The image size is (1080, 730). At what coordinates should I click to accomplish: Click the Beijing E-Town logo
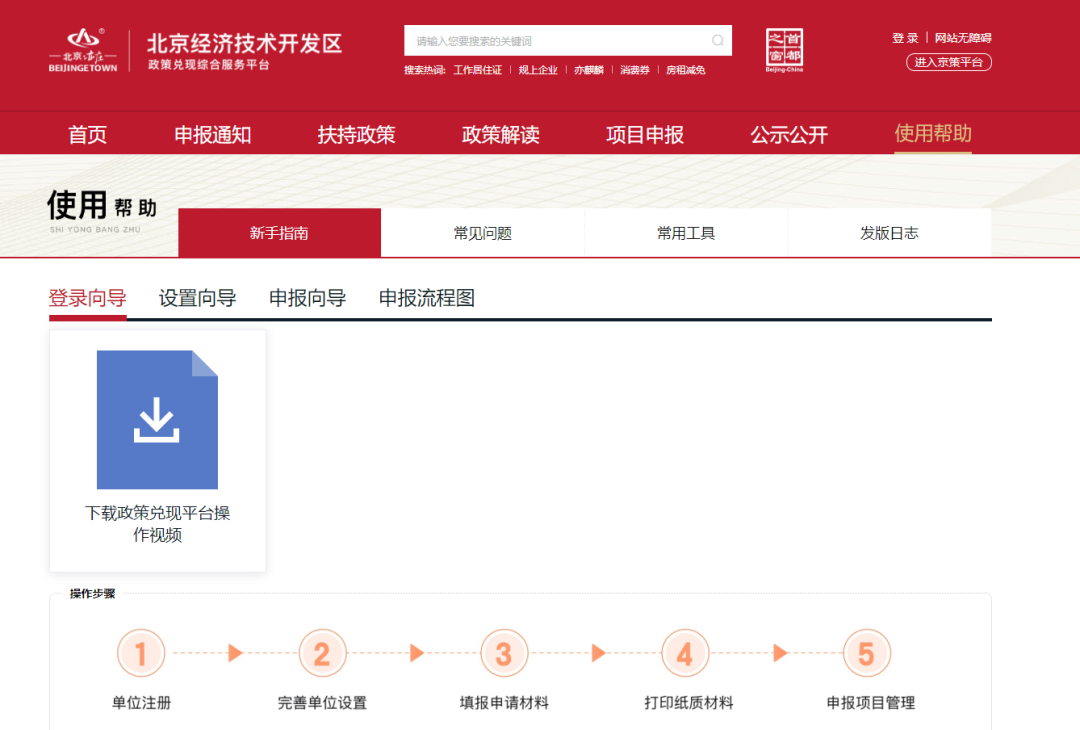pos(83,51)
